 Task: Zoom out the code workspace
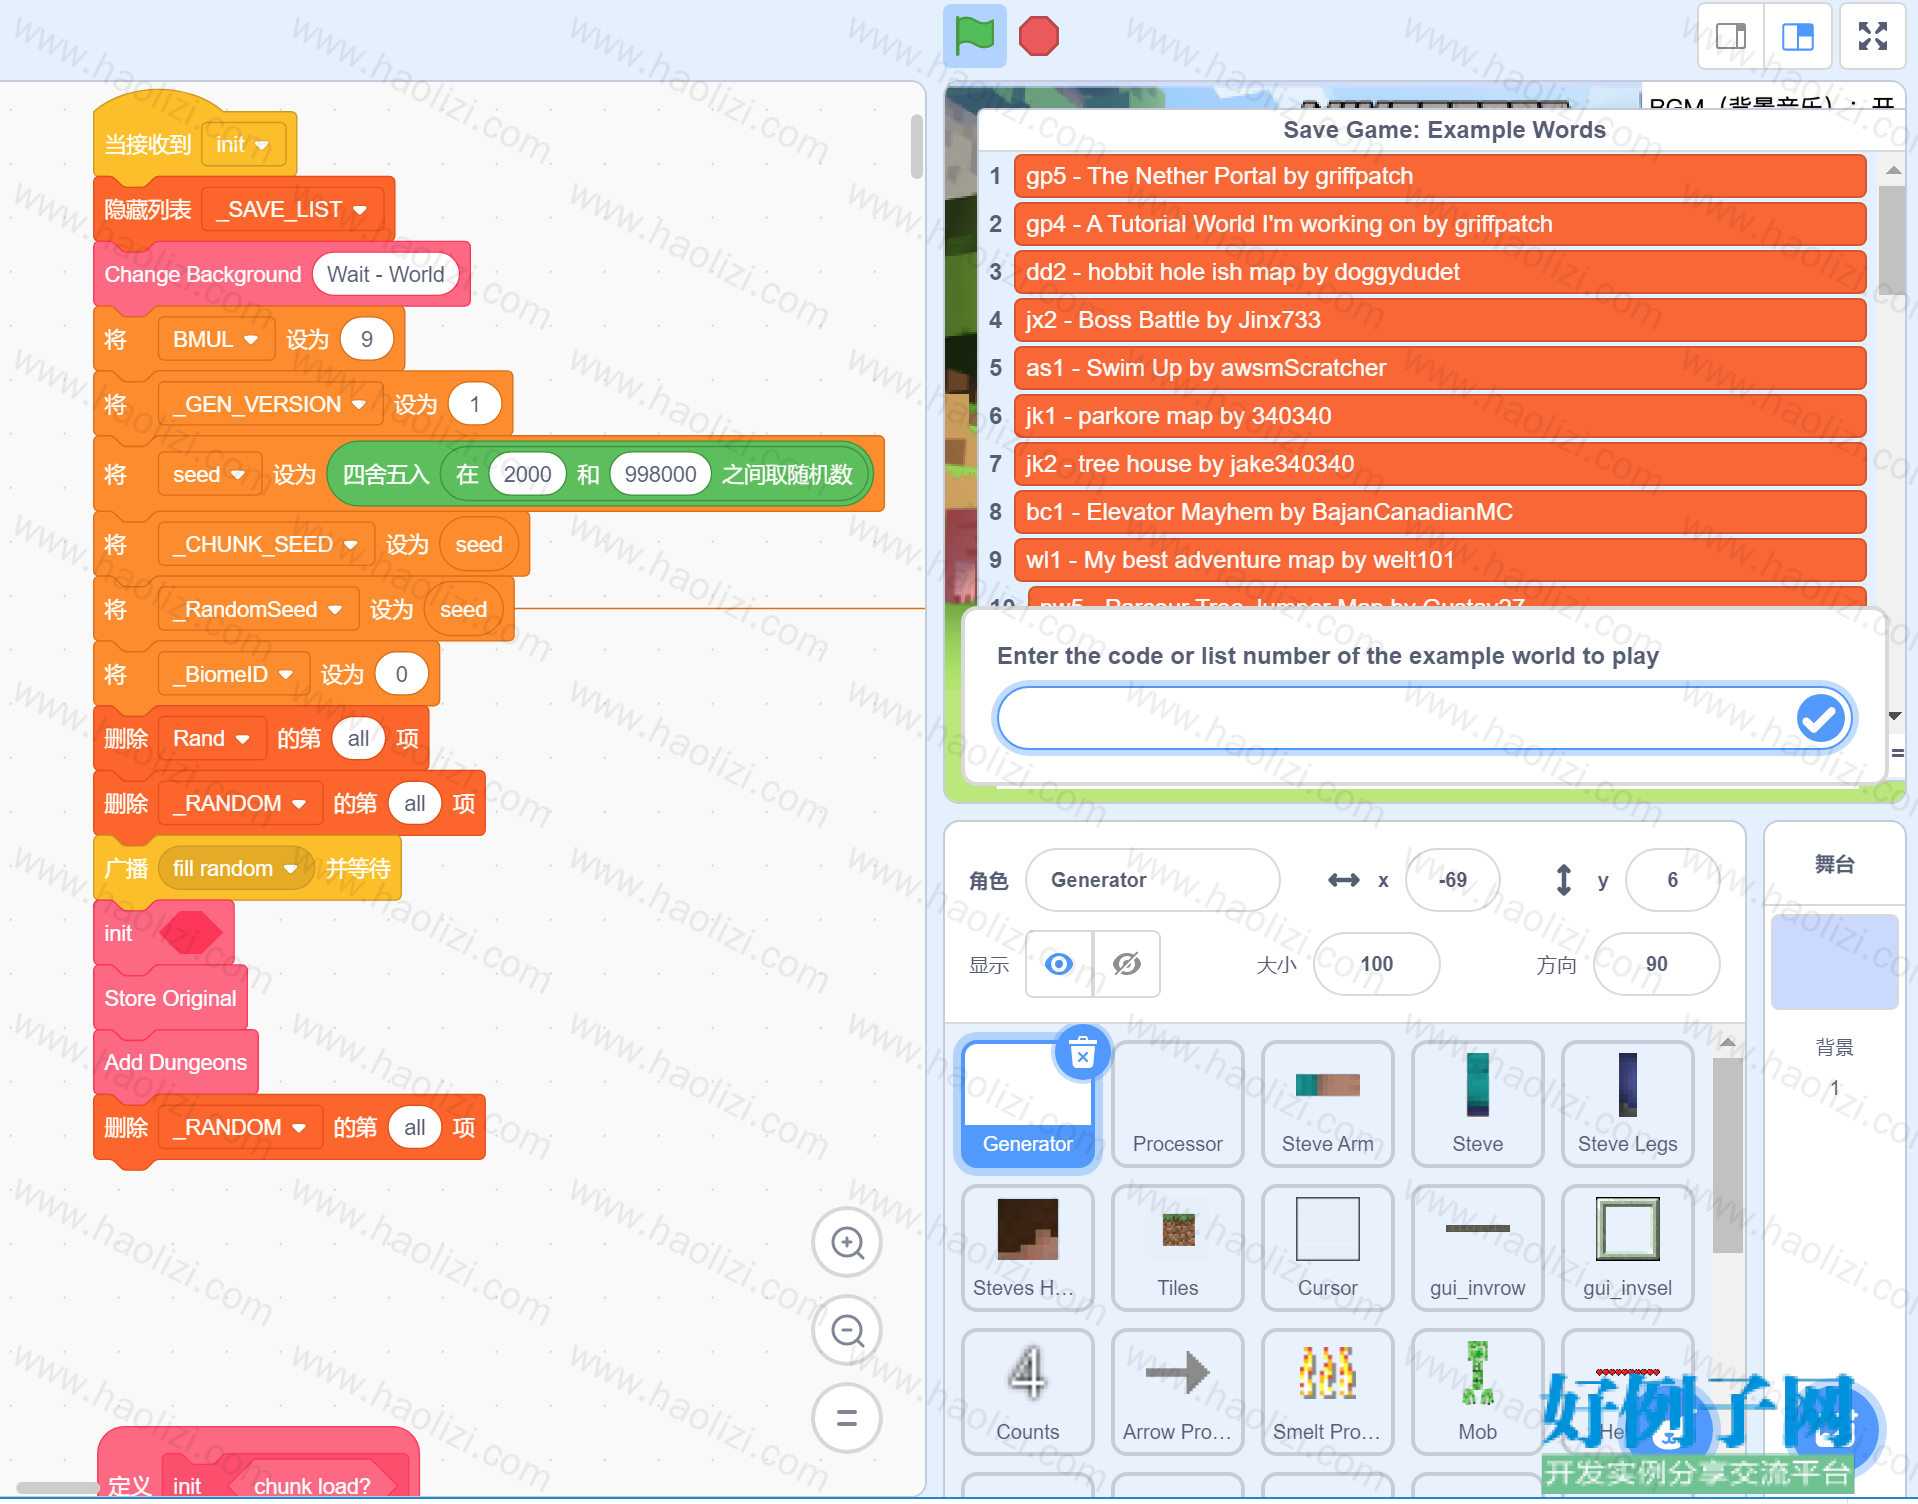pos(847,1331)
